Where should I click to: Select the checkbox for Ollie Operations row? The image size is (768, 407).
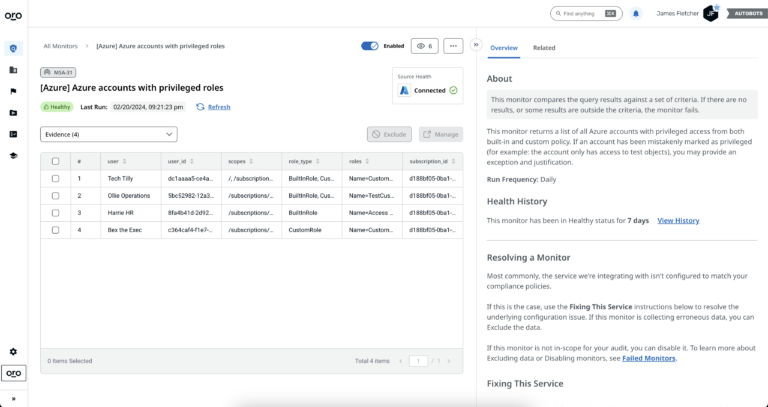pyautogui.click(x=55, y=196)
